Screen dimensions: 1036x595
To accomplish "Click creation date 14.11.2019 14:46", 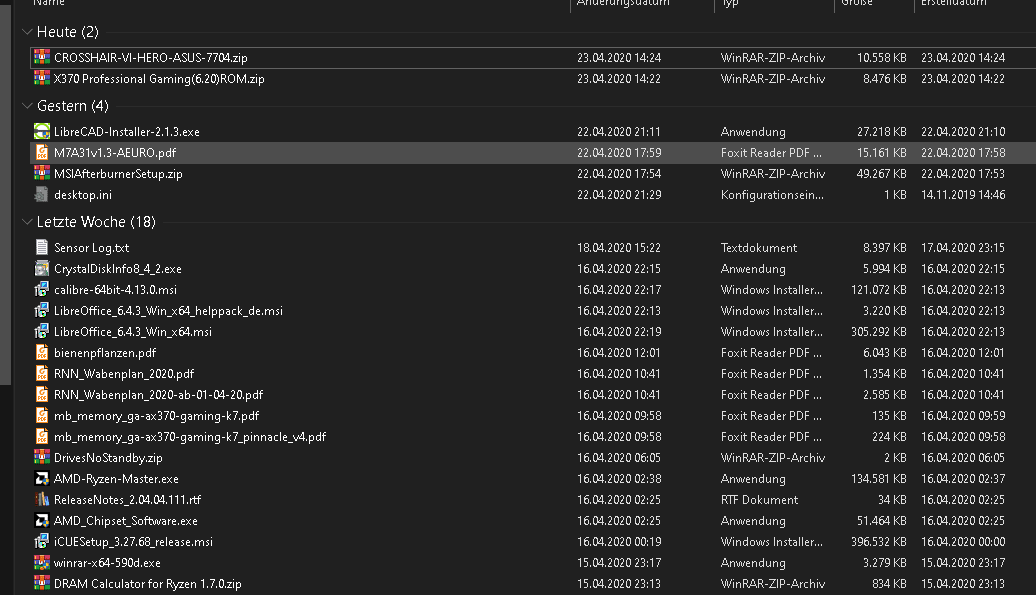I will (963, 195).
